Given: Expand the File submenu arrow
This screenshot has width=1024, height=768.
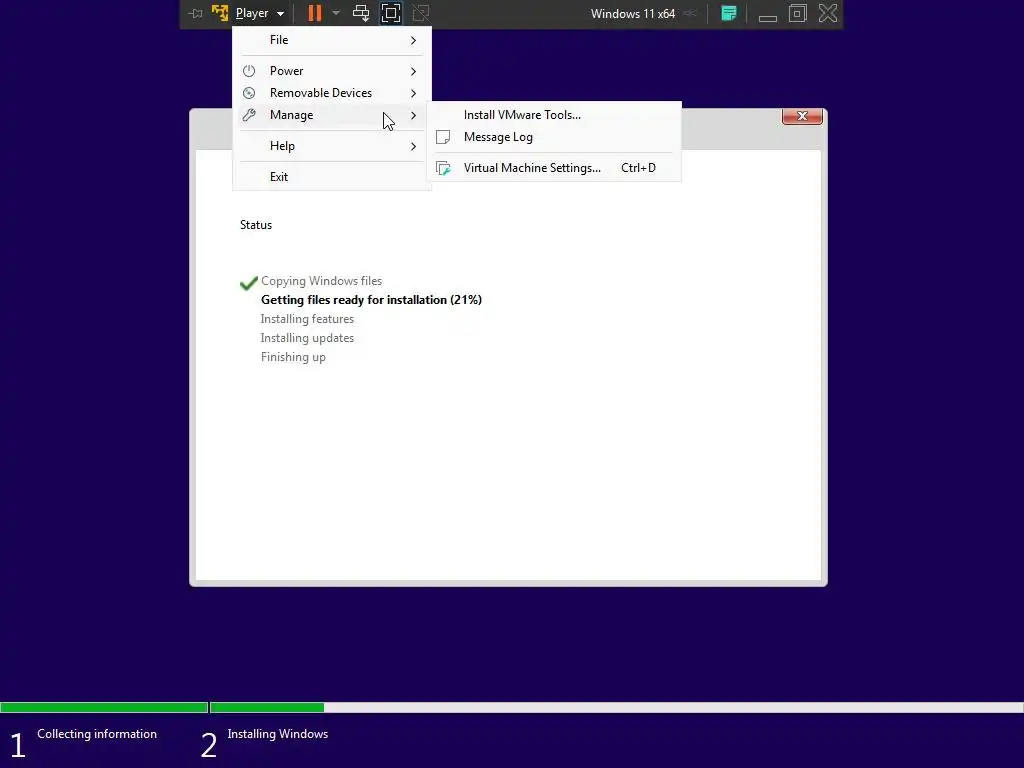Looking at the screenshot, I should tap(413, 40).
